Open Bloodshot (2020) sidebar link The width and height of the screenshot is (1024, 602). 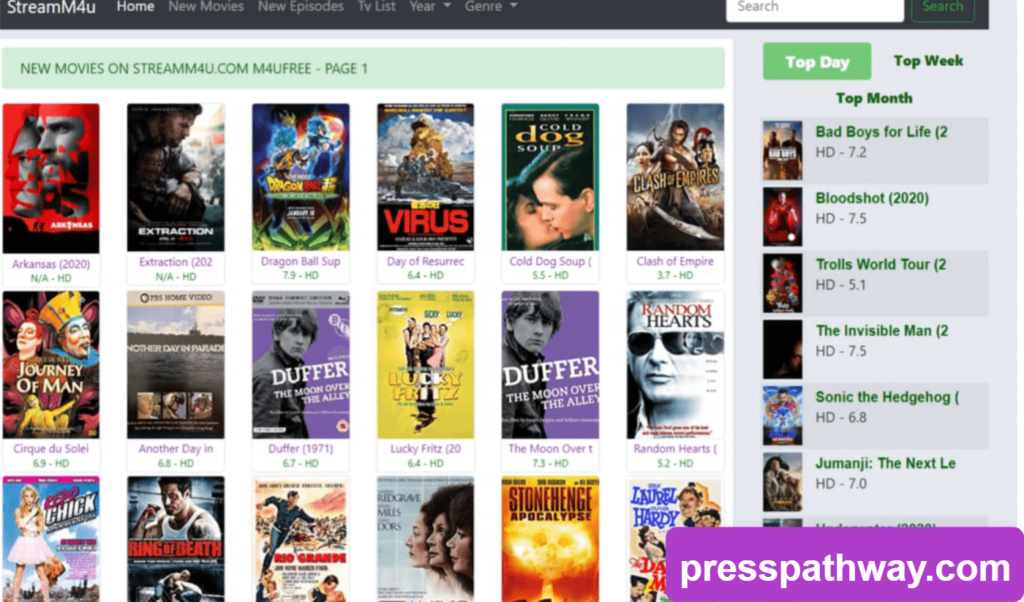click(x=872, y=198)
